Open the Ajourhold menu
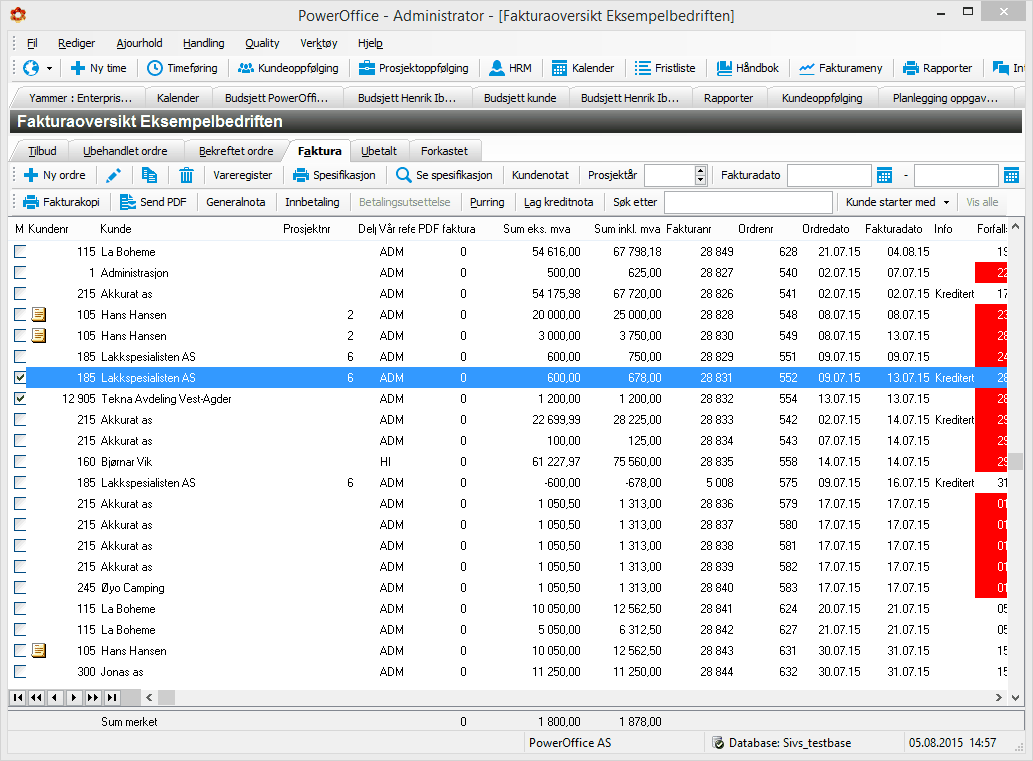 [139, 43]
